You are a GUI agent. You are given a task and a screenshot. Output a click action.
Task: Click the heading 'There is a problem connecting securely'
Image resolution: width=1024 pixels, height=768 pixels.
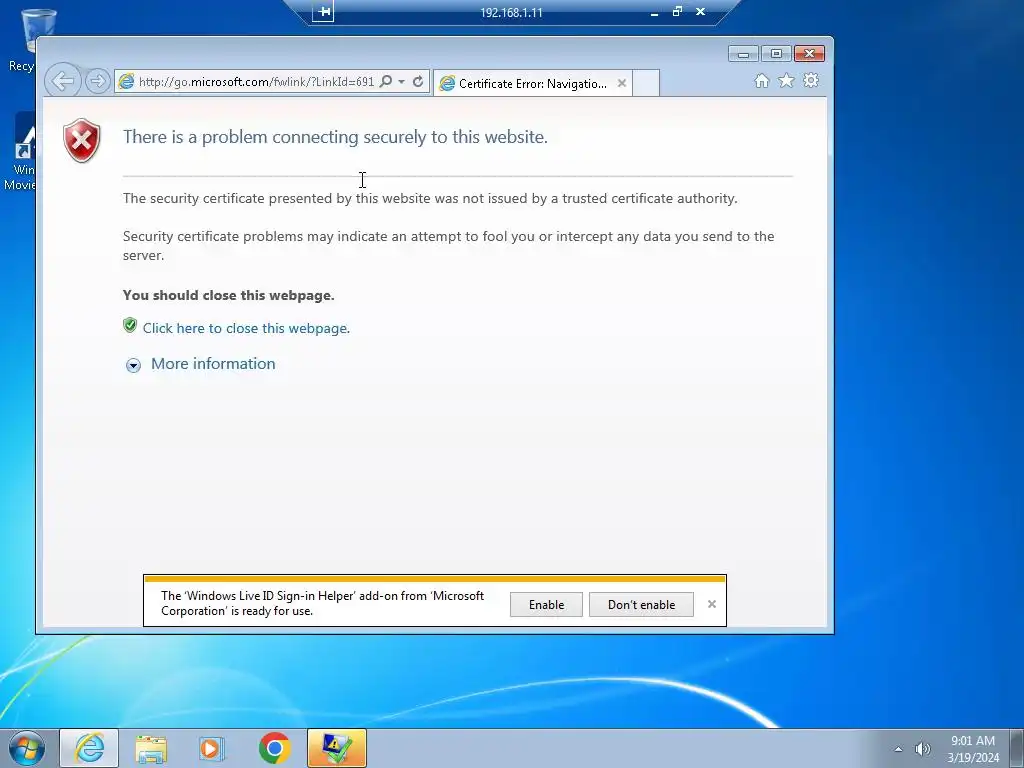pos(335,136)
